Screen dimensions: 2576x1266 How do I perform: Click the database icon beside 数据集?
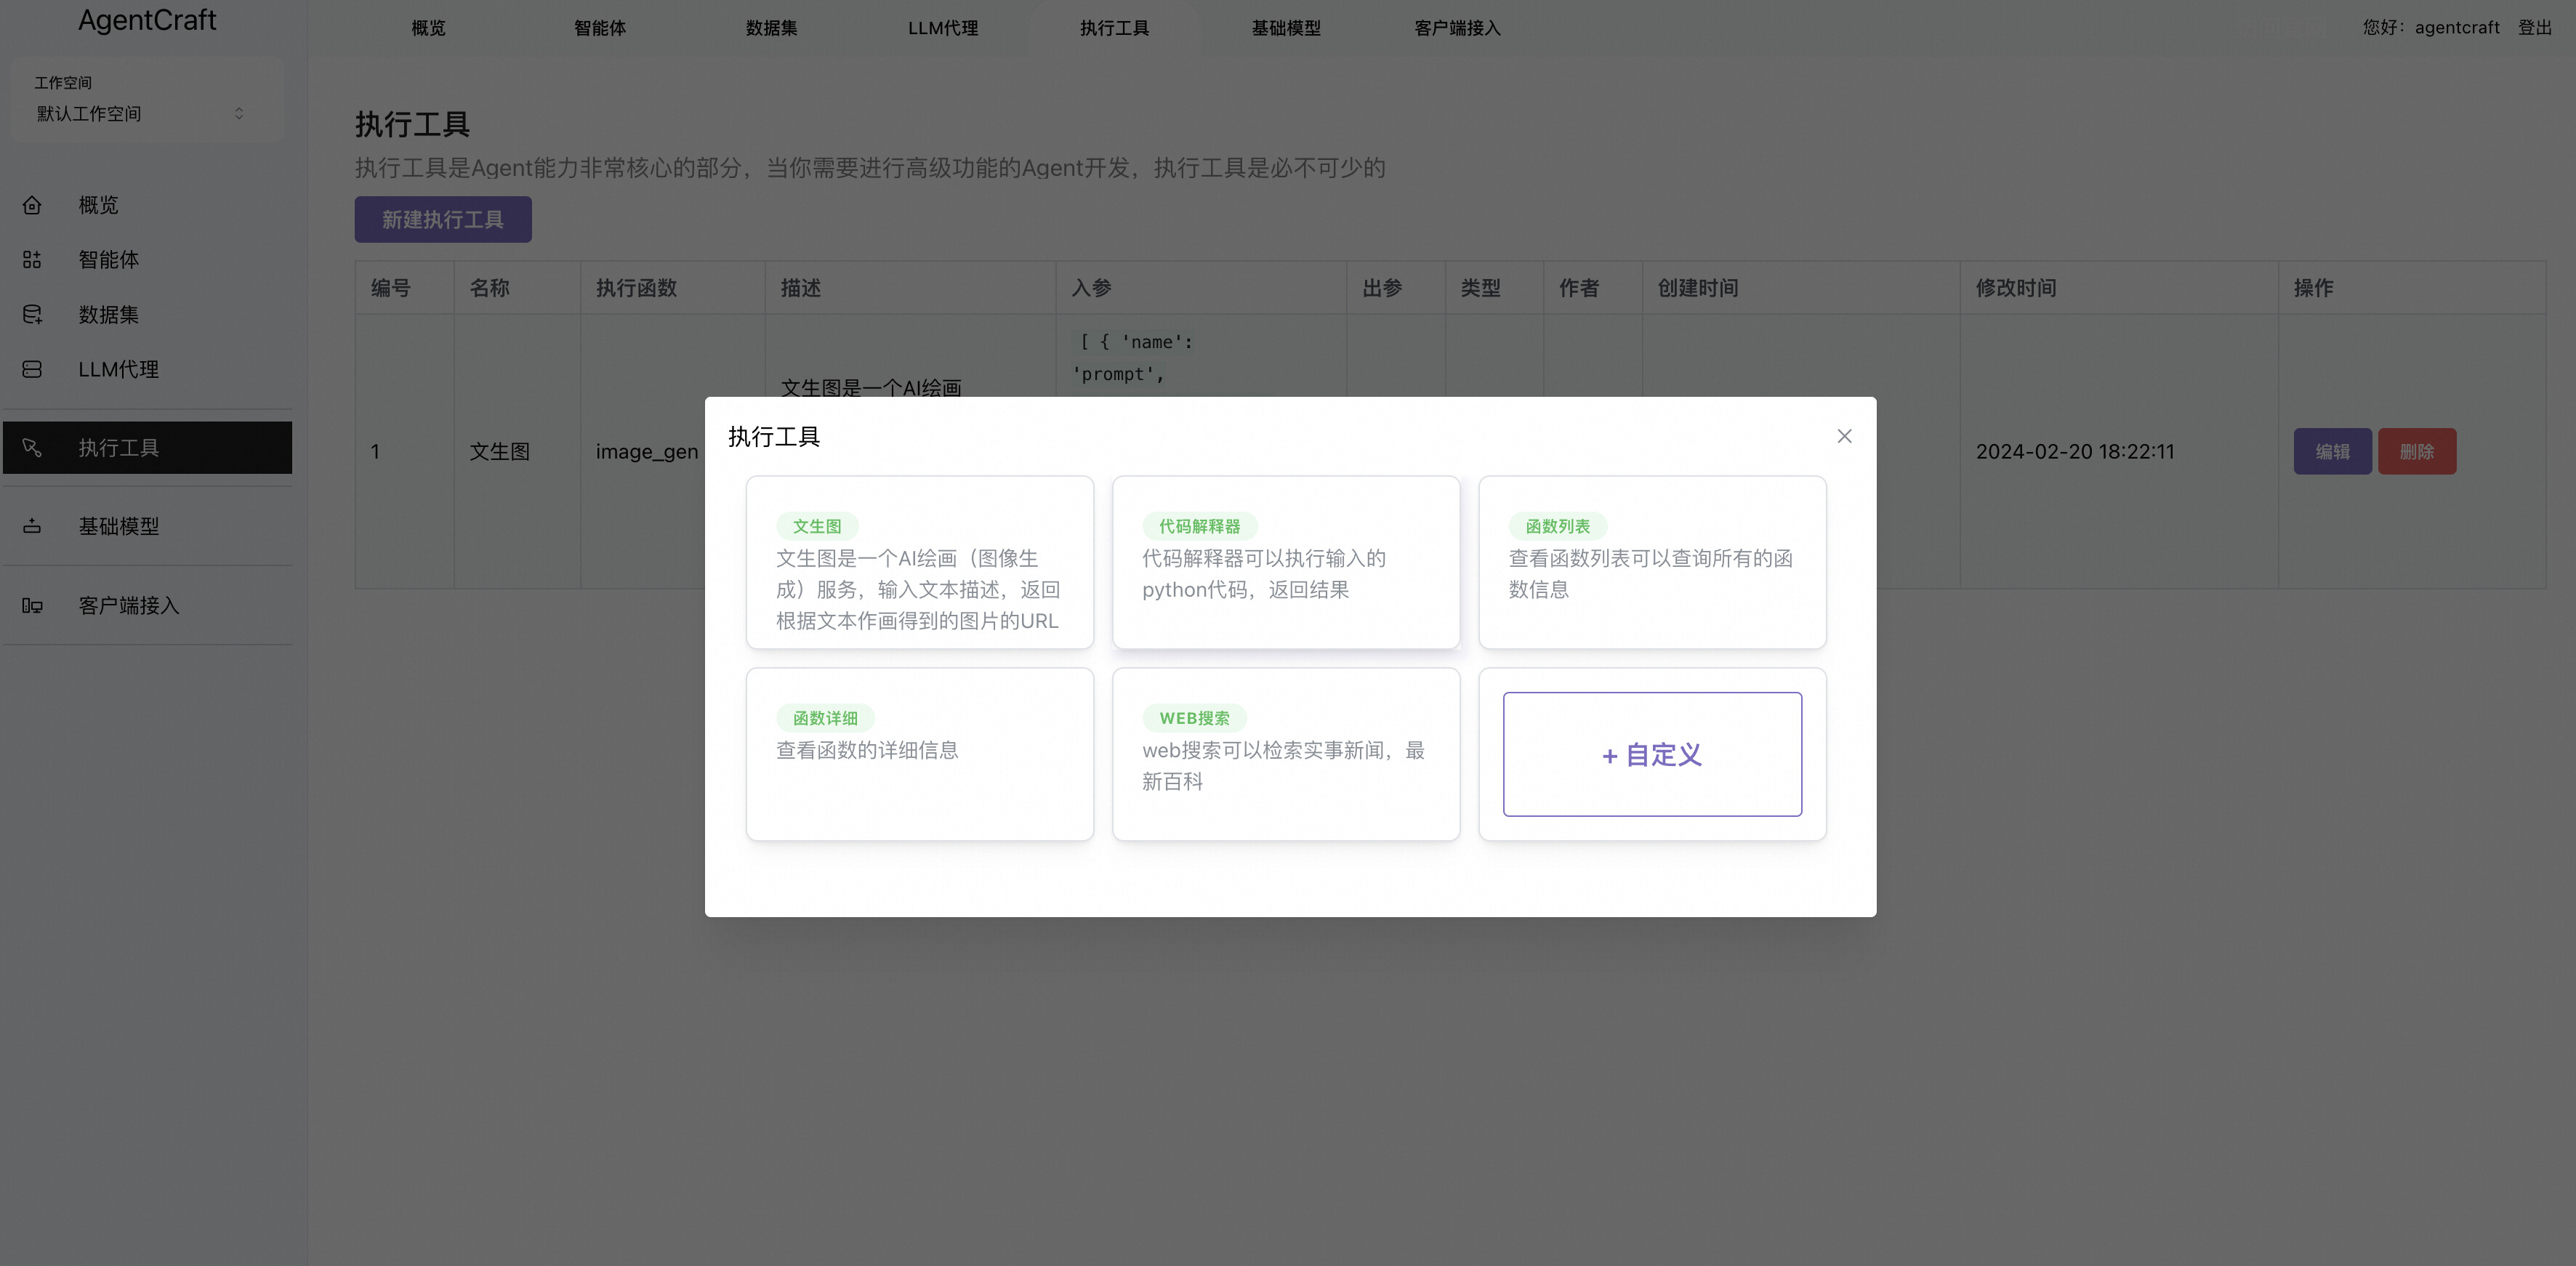[x=32, y=315]
